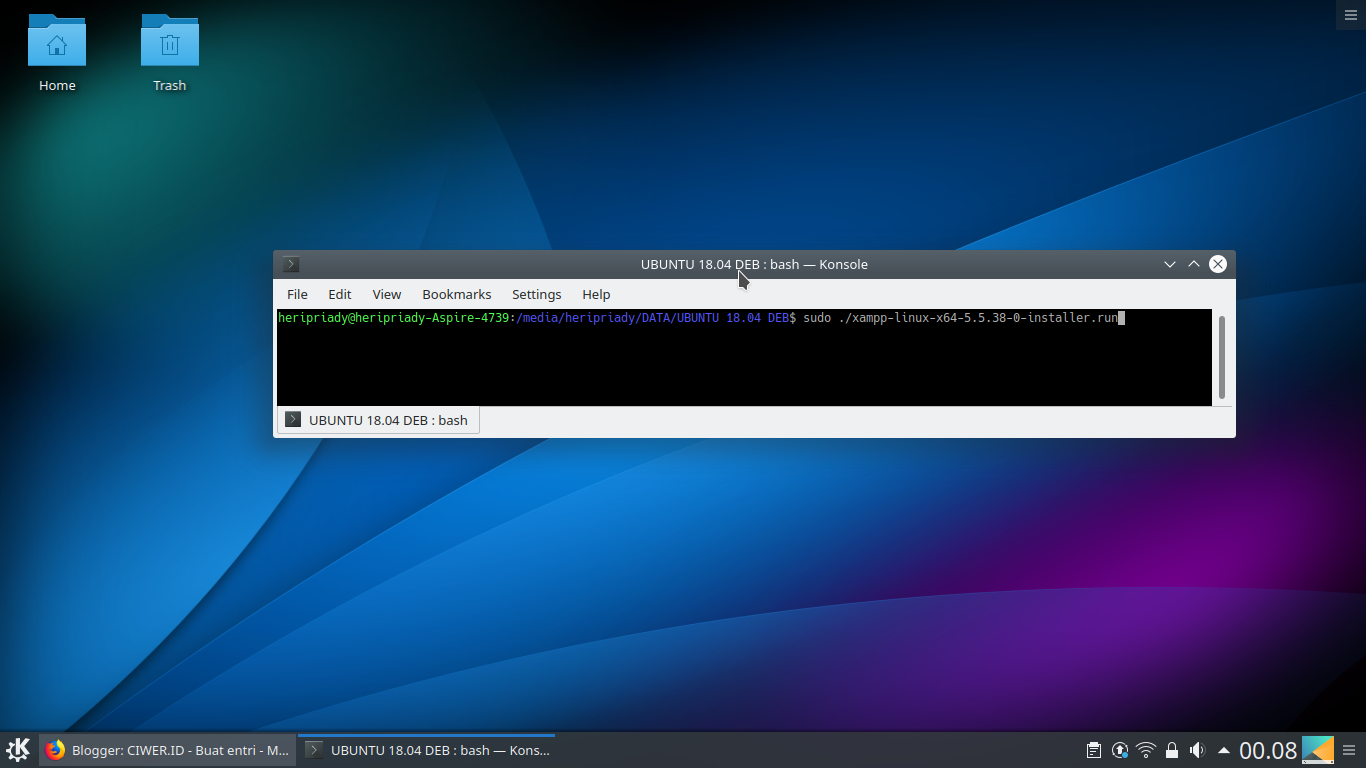Click the sudo xampp installer command text
The image size is (1366, 768).
[x=960, y=318]
